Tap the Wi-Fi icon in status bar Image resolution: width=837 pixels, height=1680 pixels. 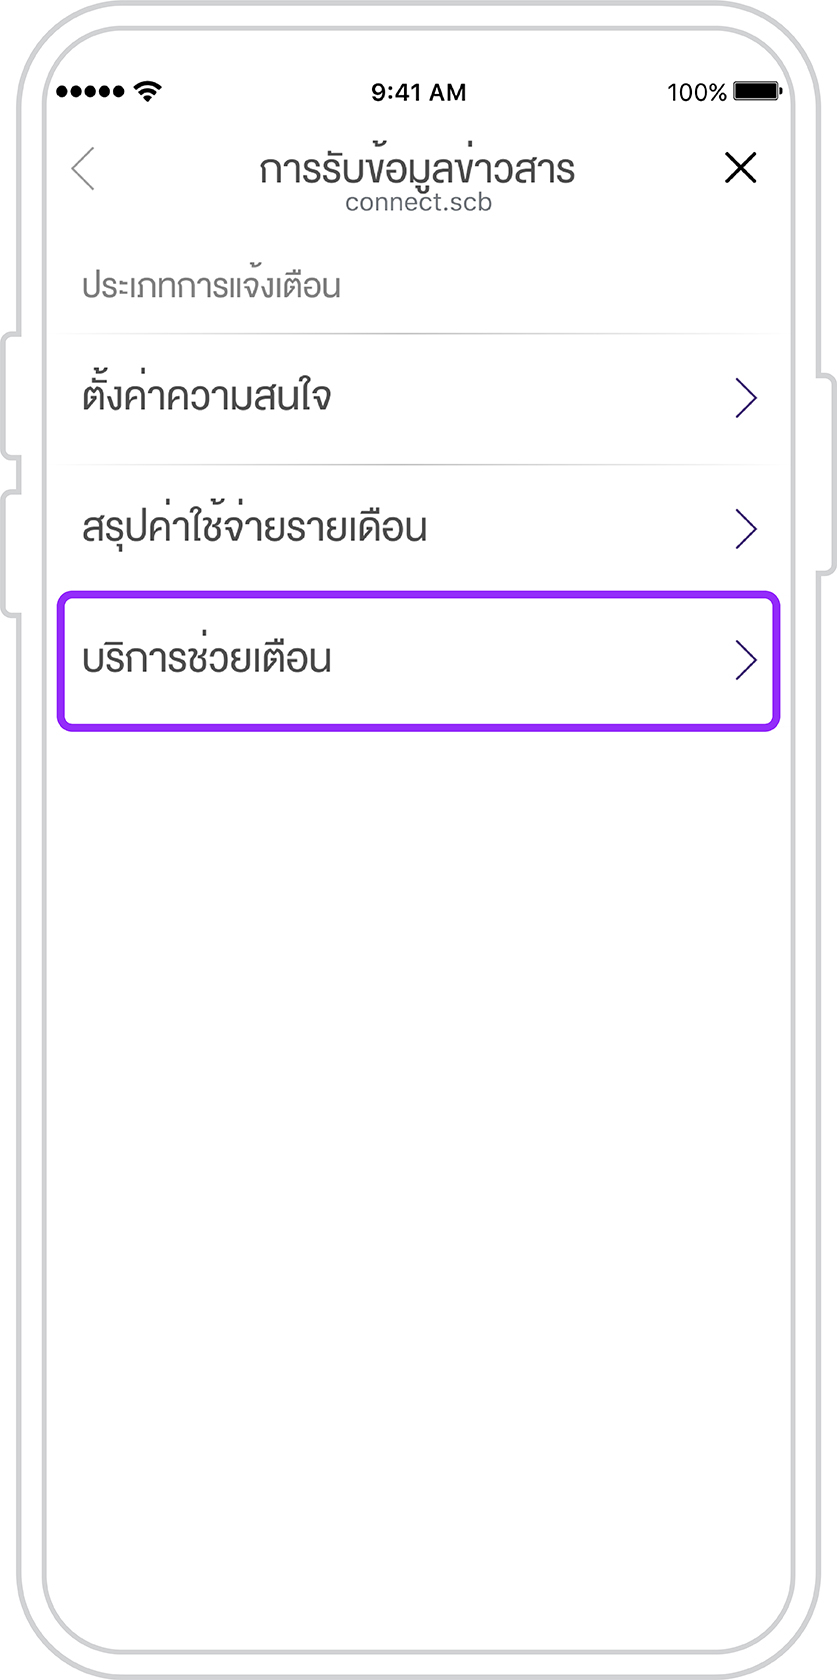click(148, 92)
